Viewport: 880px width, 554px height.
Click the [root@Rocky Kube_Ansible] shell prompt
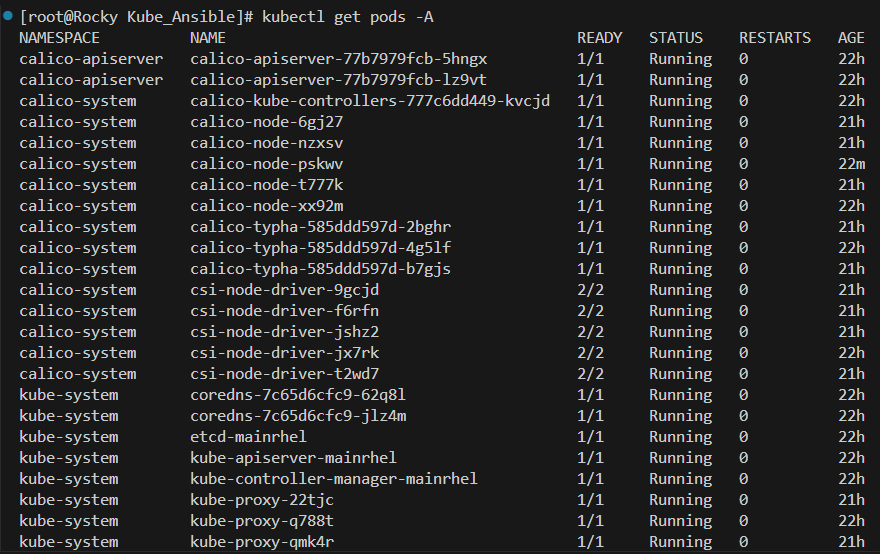(x=138, y=17)
